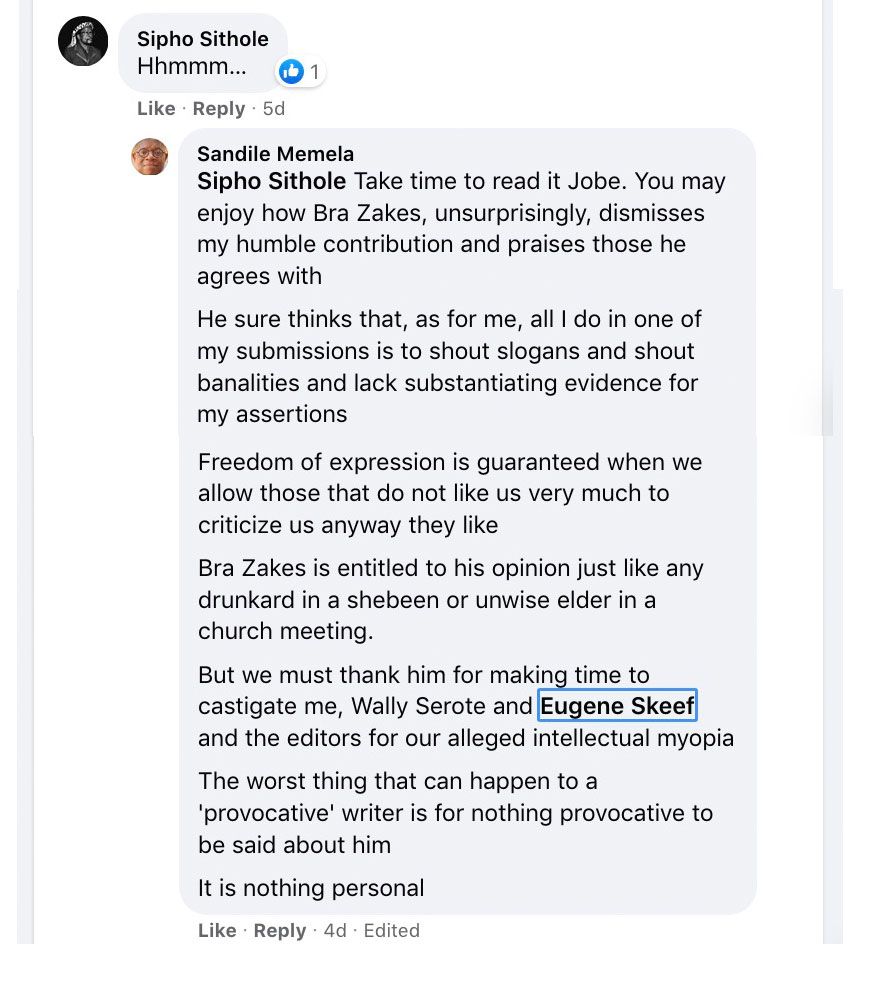
Task: Click the "Bra Zakes is entitled" paragraph
Action: tap(450, 600)
